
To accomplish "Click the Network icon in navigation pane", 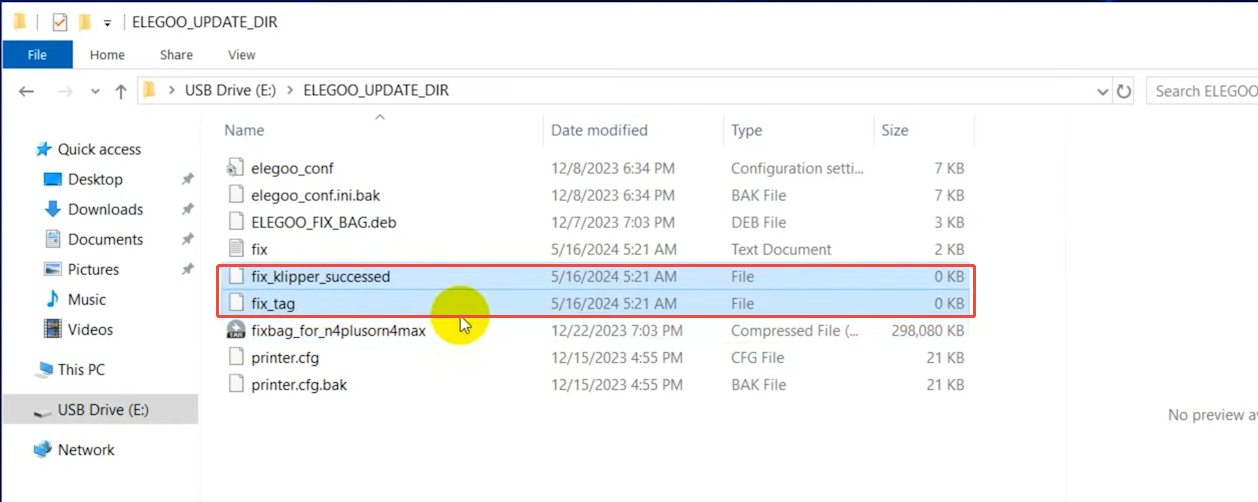I will click(42, 450).
